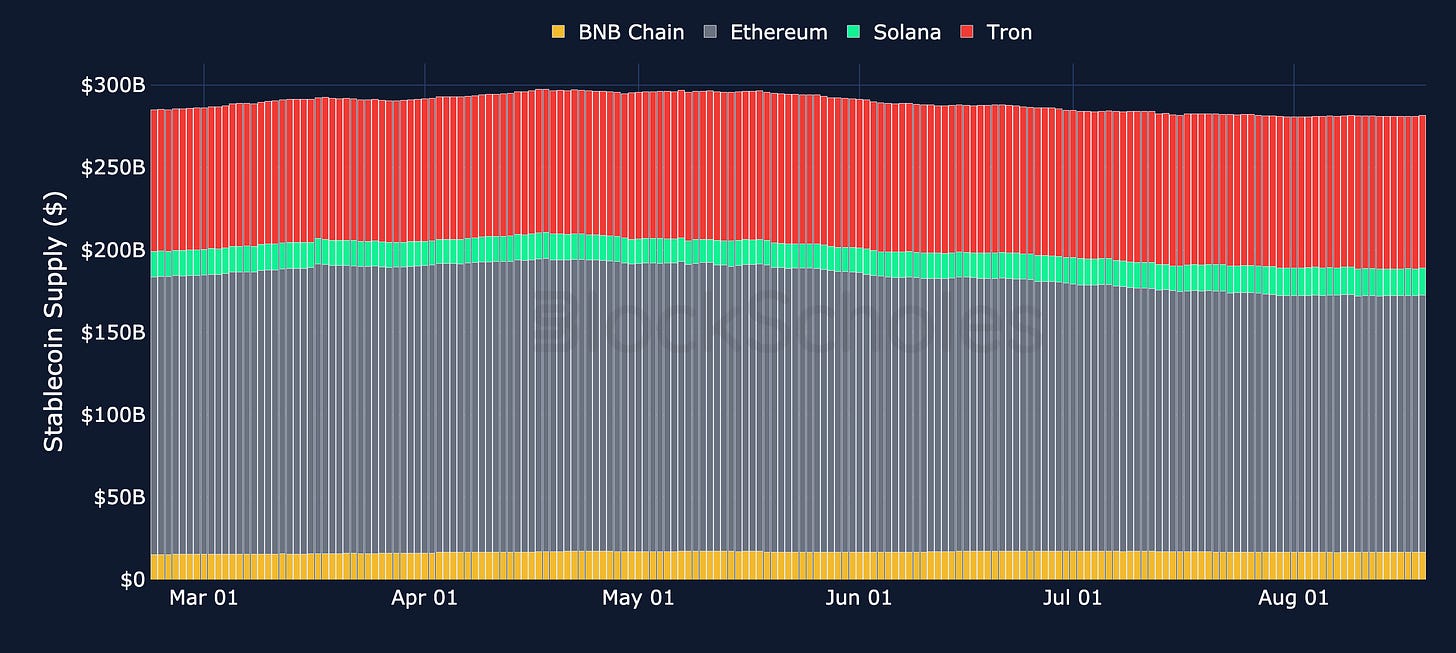
Task: Click the green Solana legend swatch
Action: tap(853, 32)
